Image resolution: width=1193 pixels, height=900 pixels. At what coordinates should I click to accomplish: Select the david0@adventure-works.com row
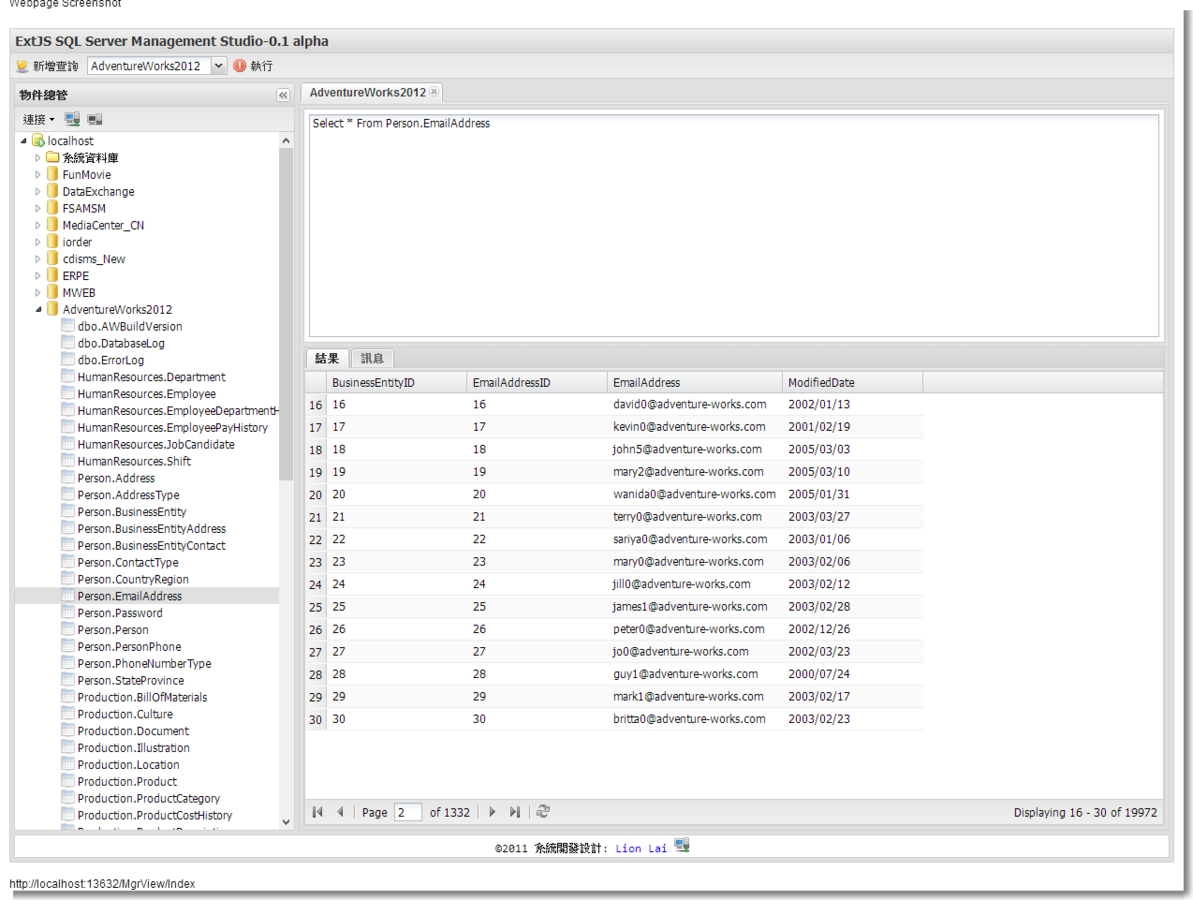[614, 405]
